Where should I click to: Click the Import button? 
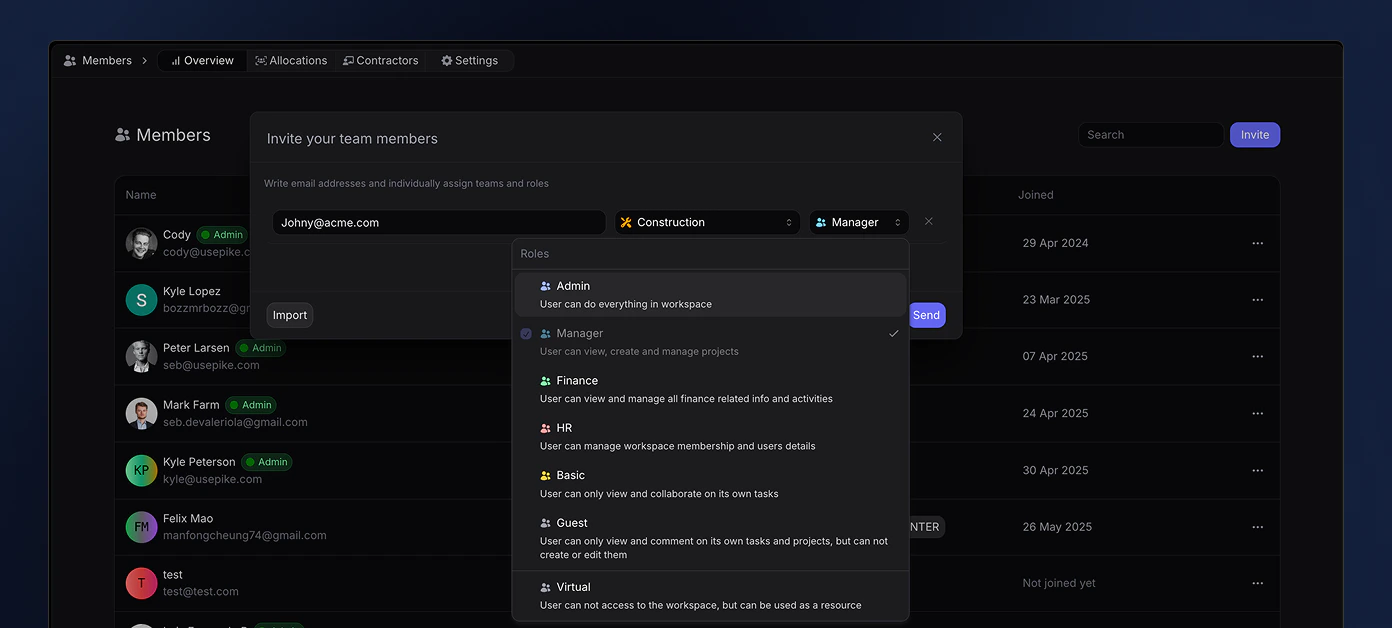click(x=290, y=315)
